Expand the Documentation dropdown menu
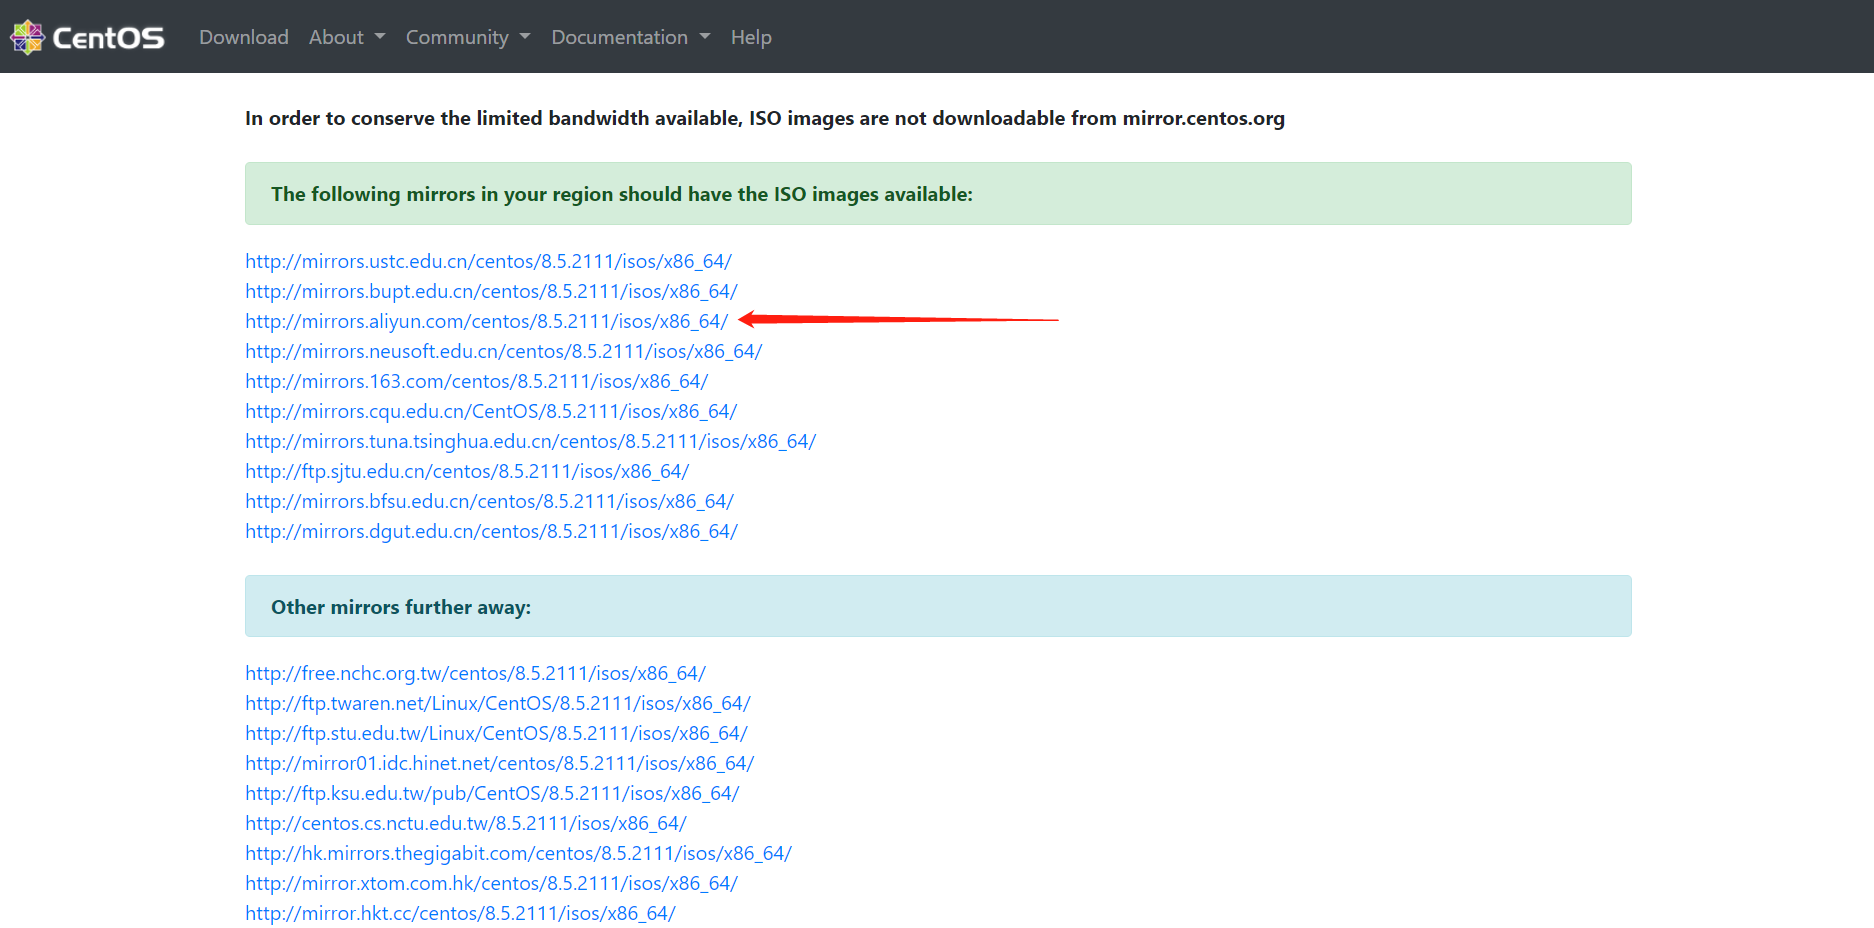This screenshot has width=1874, height=928. point(631,37)
